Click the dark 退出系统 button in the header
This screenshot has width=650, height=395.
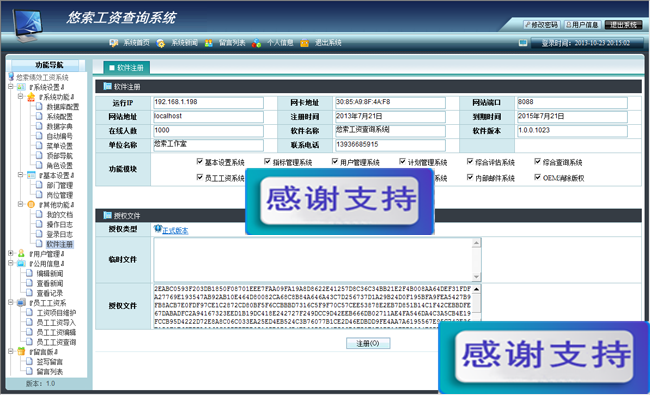[x=623, y=25]
